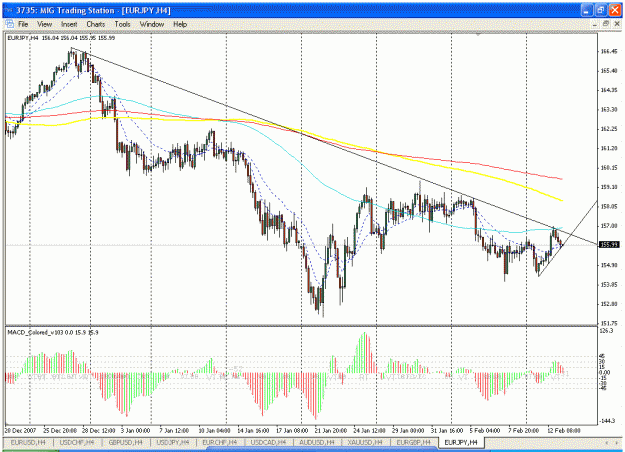Click the current price label 155.99

(x=609, y=245)
